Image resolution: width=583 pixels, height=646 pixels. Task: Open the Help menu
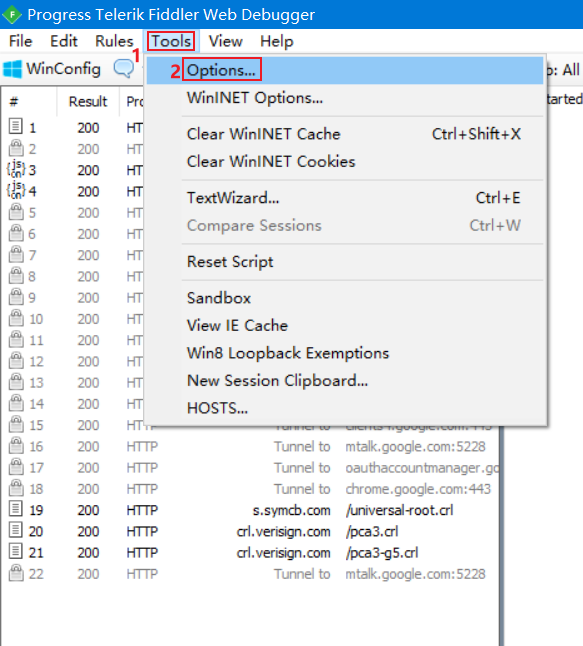[x=277, y=41]
